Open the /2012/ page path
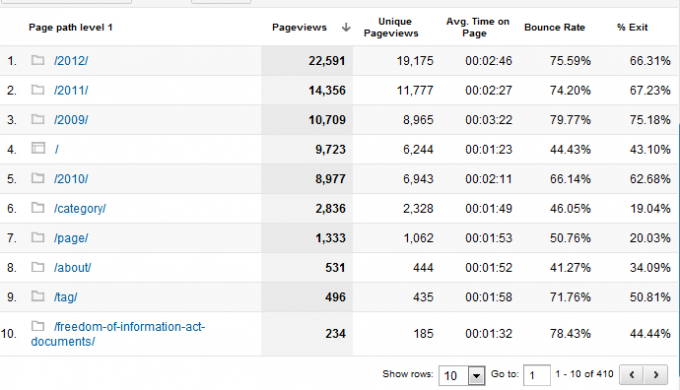 (x=71, y=61)
